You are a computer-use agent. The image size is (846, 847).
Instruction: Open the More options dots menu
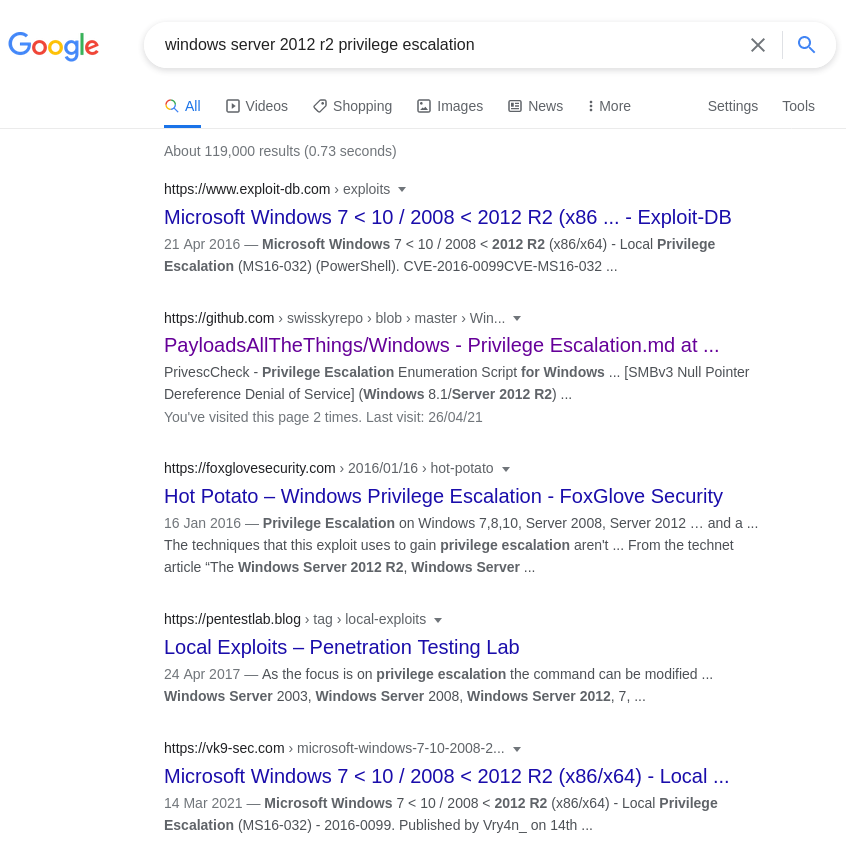pyautogui.click(x=591, y=106)
